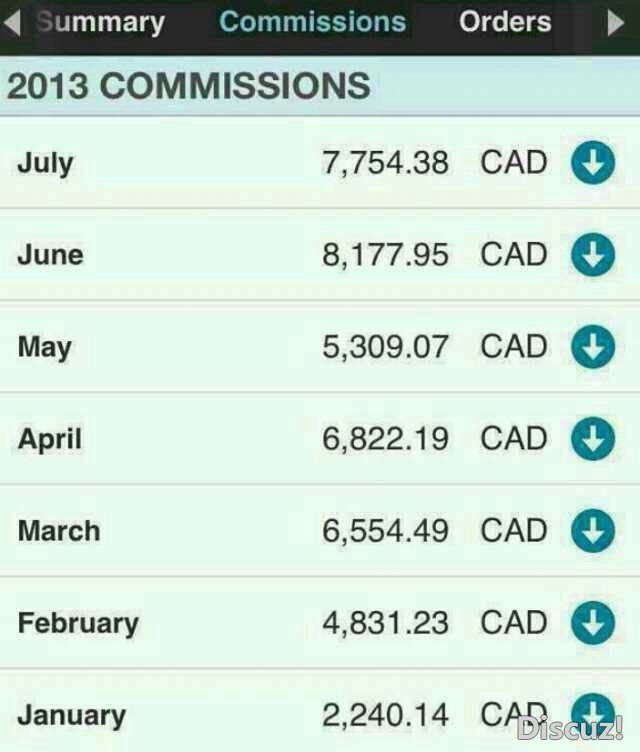Go to the previous tab with the left arrow

coord(12,23)
